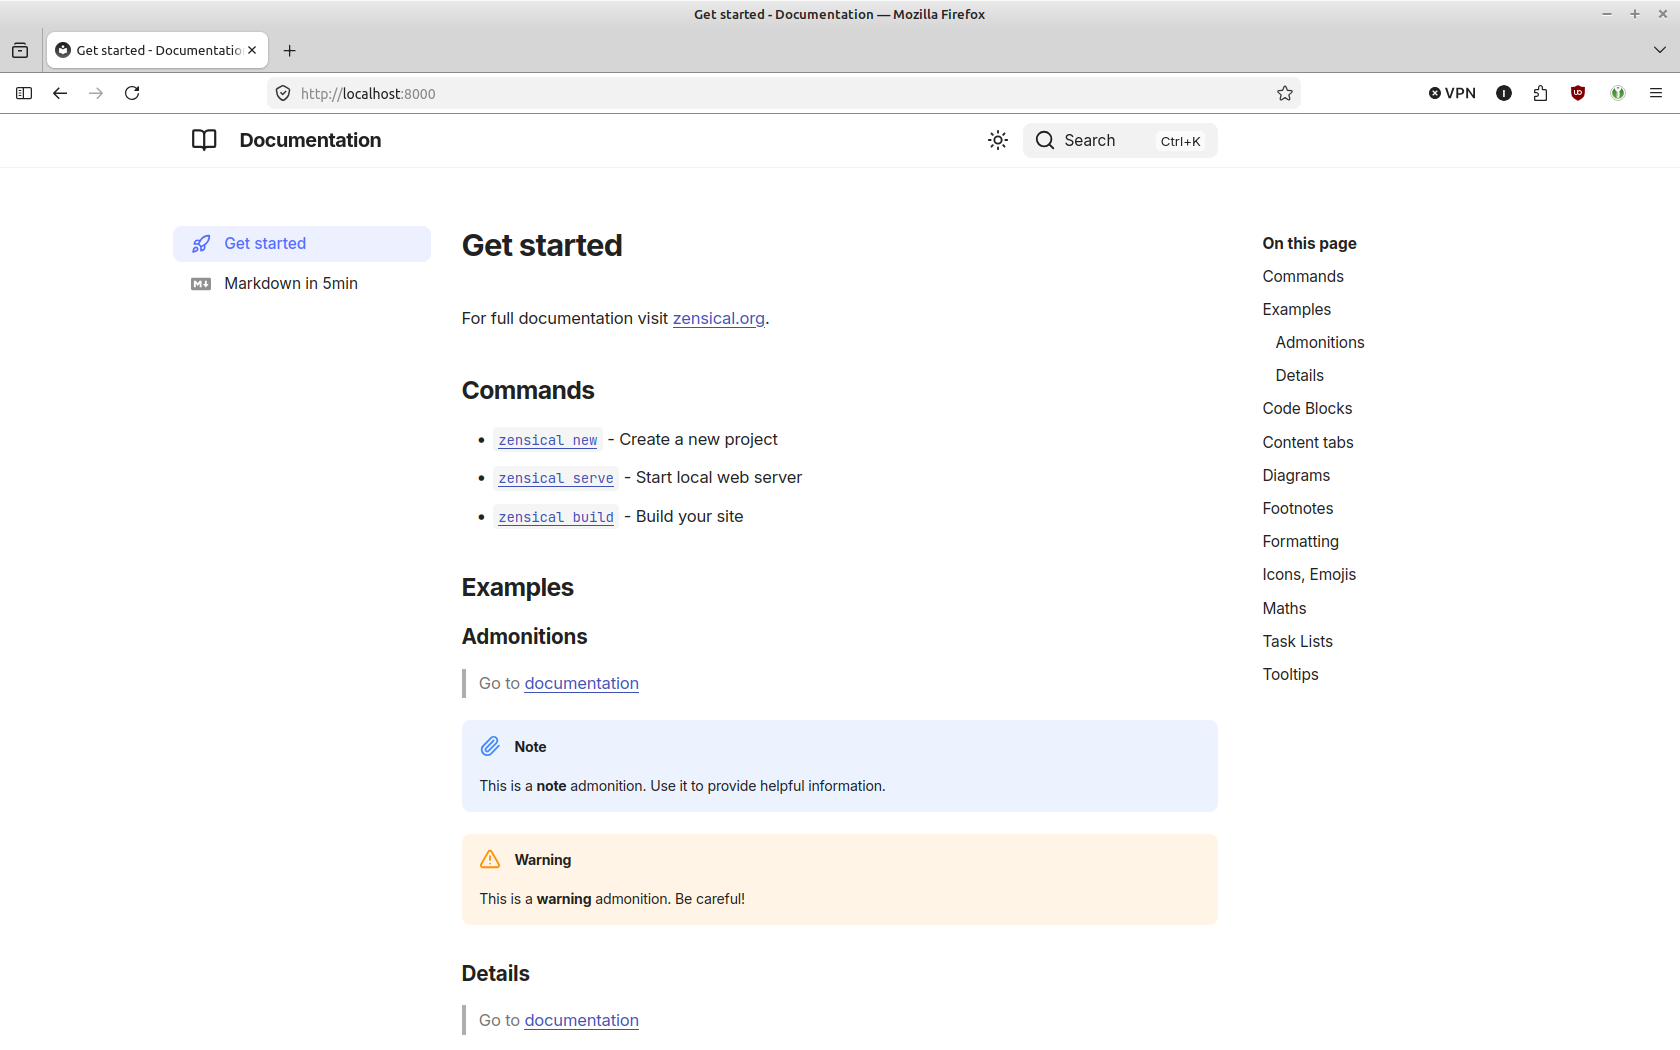Click the VPN toolbar button

tap(1452, 94)
